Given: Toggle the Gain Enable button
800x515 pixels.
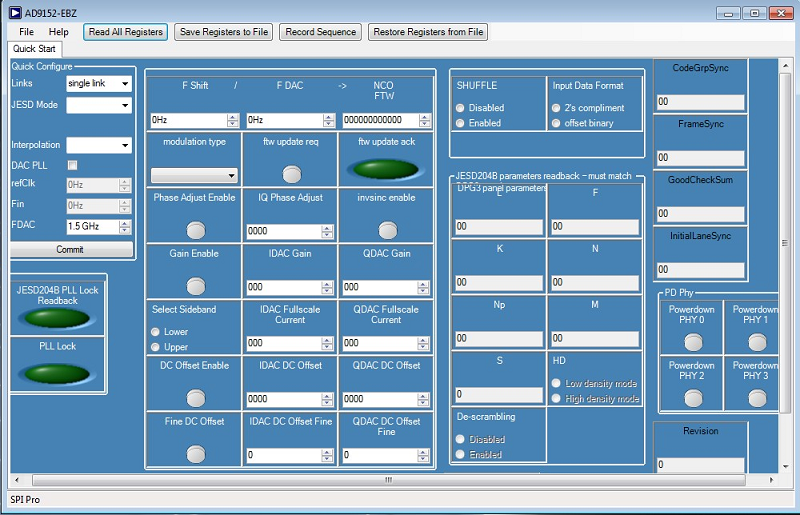Looking at the screenshot, I should 195,286.
